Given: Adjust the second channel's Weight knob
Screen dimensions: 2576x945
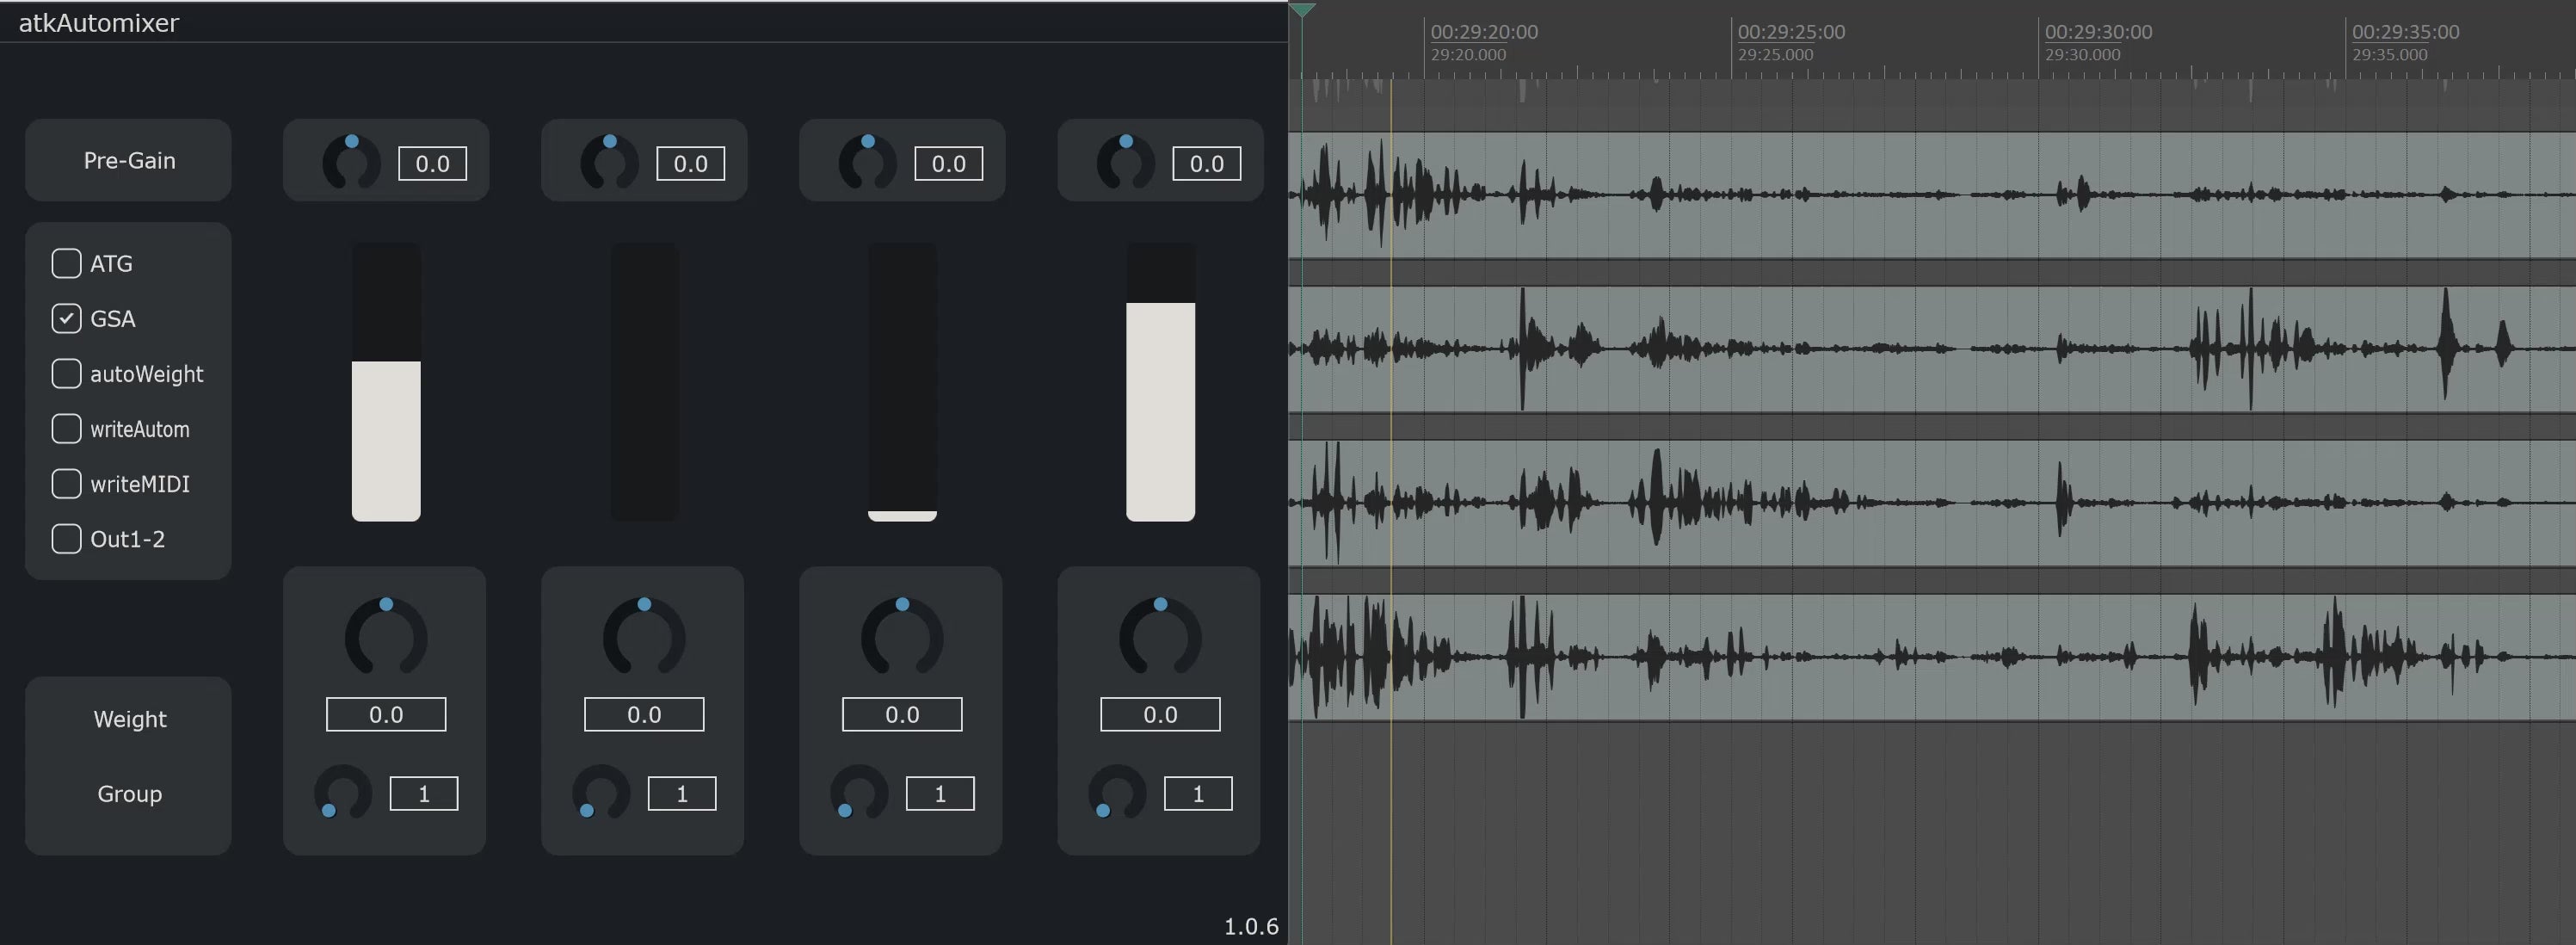Looking at the screenshot, I should [x=643, y=635].
